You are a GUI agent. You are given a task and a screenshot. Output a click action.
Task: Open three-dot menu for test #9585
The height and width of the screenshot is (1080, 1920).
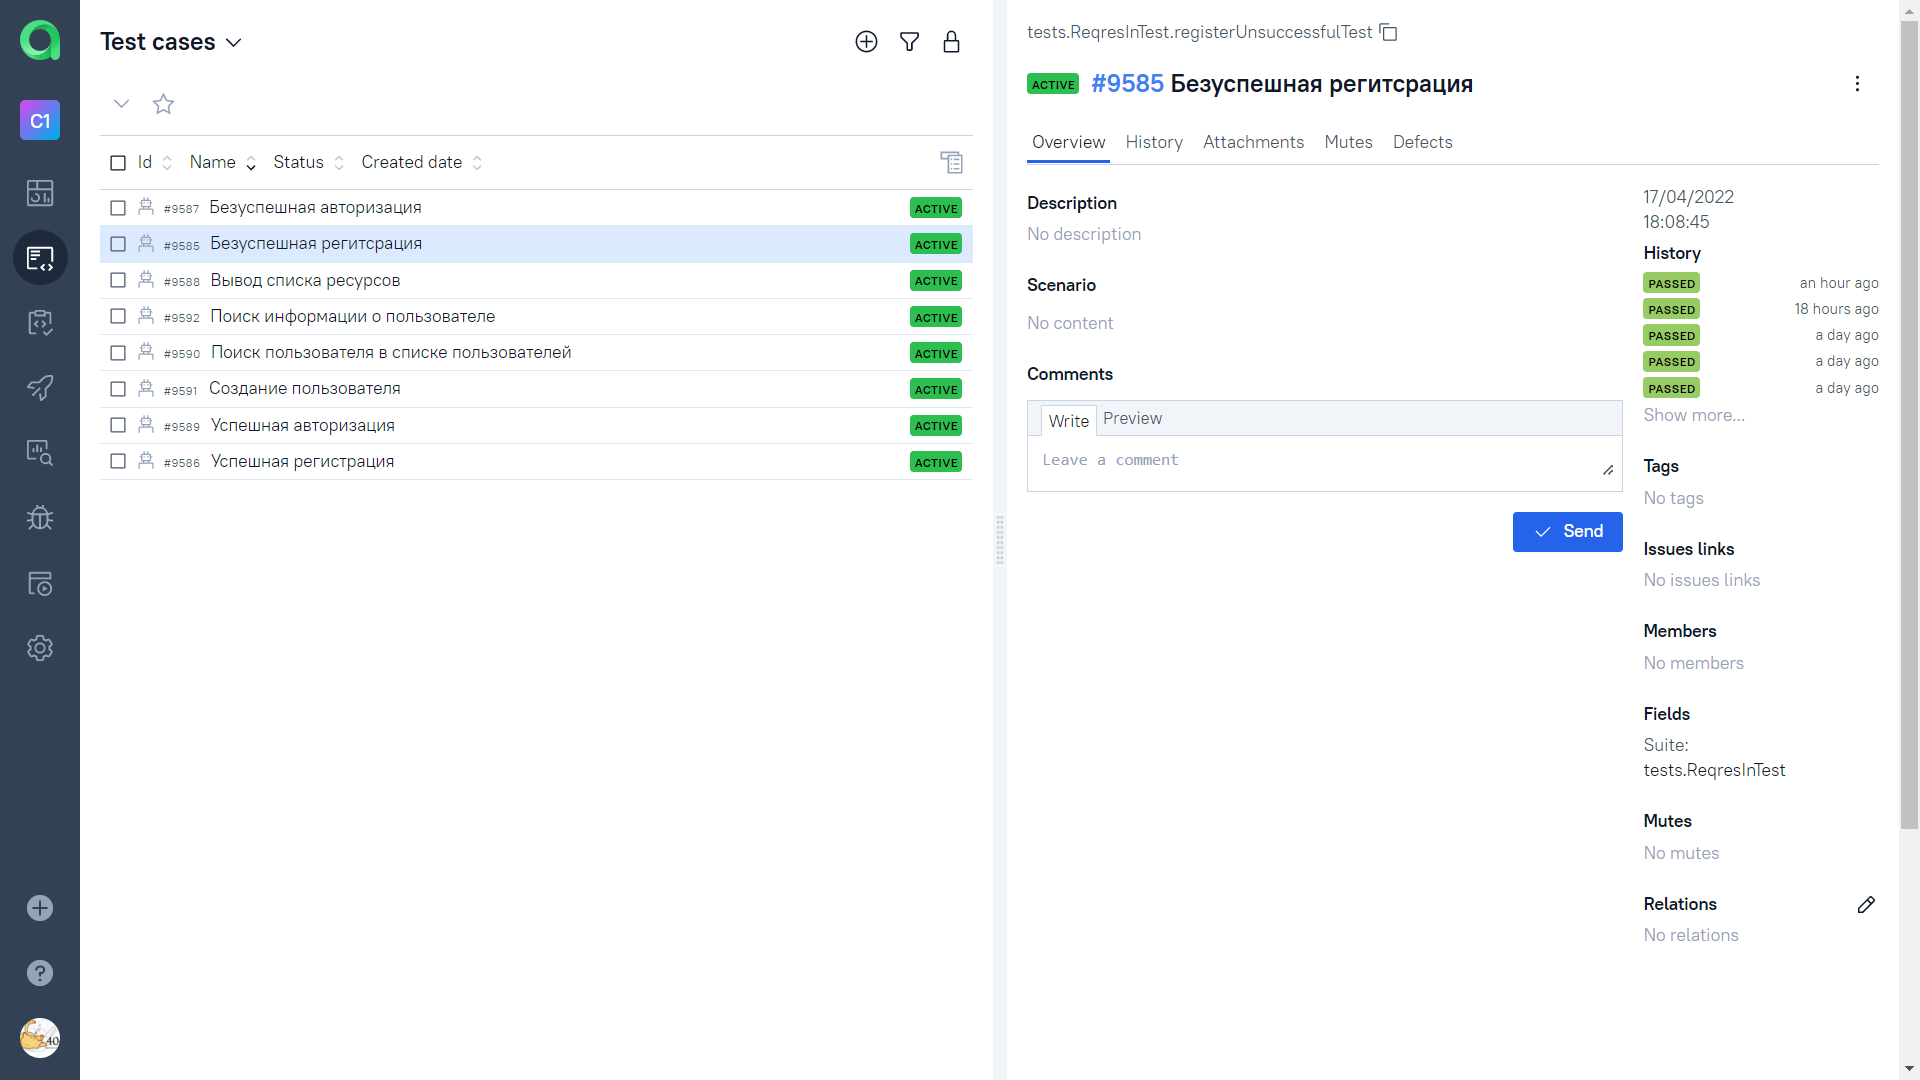point(1857,84)
